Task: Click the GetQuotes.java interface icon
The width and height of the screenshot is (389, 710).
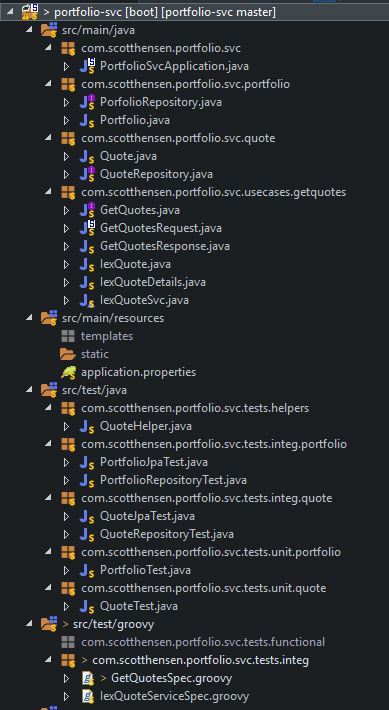Action: [x=87, y=210]
